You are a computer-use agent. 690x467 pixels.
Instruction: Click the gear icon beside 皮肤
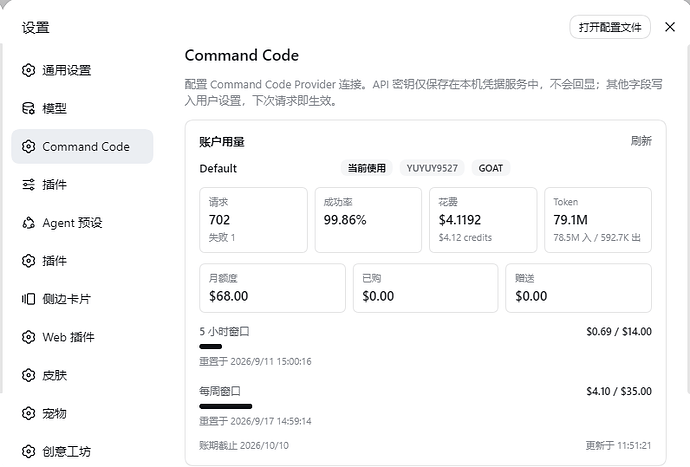(28, 375)
